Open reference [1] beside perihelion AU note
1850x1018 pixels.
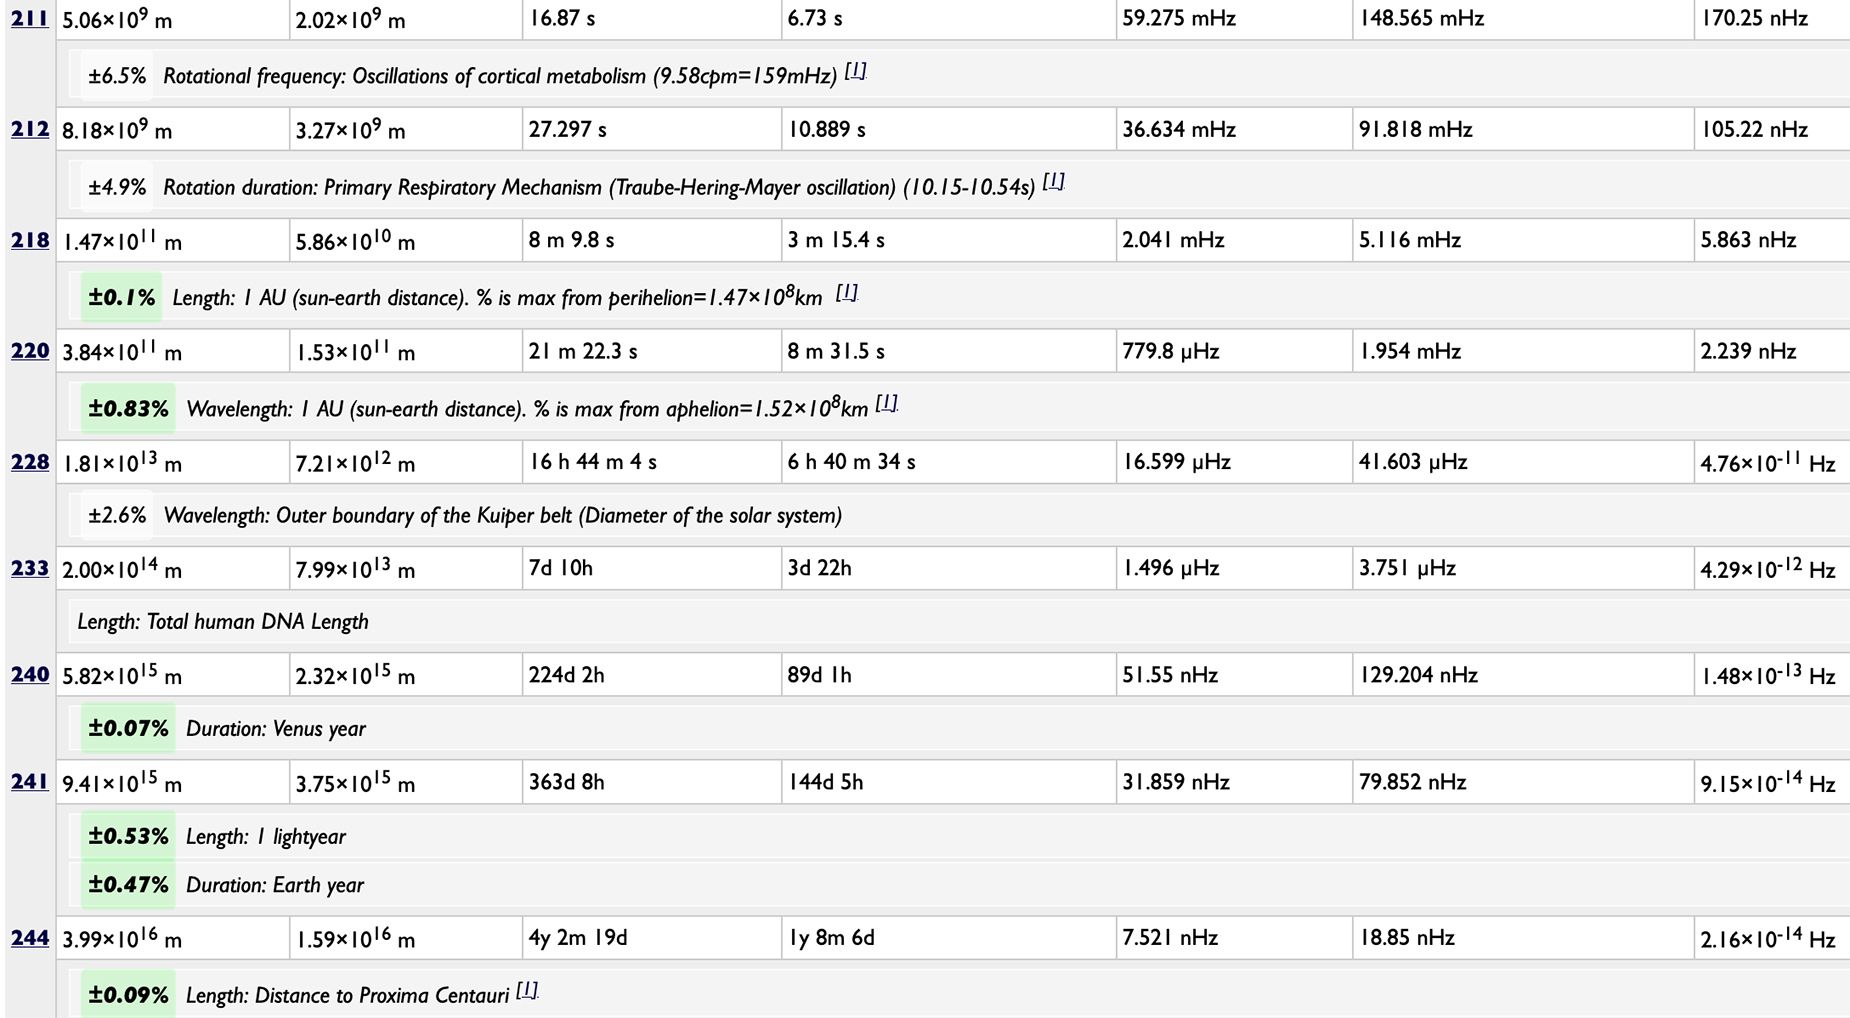click(x=847, y=292)
